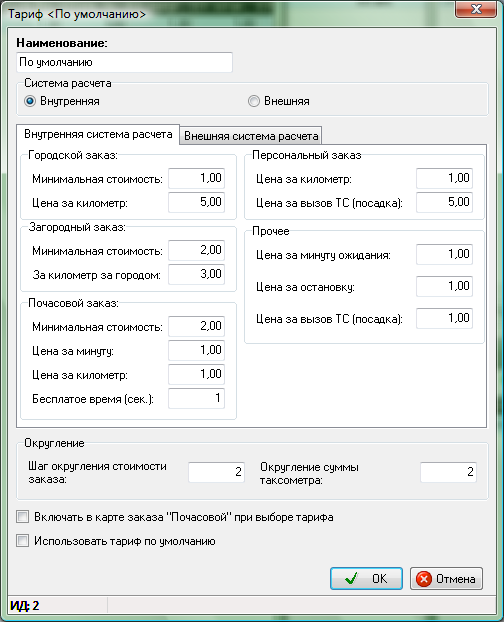The width and height of the screenshot is (504, 622).
Task: Check Использовать тариф по умолчанию
Action: click(23, 541)
